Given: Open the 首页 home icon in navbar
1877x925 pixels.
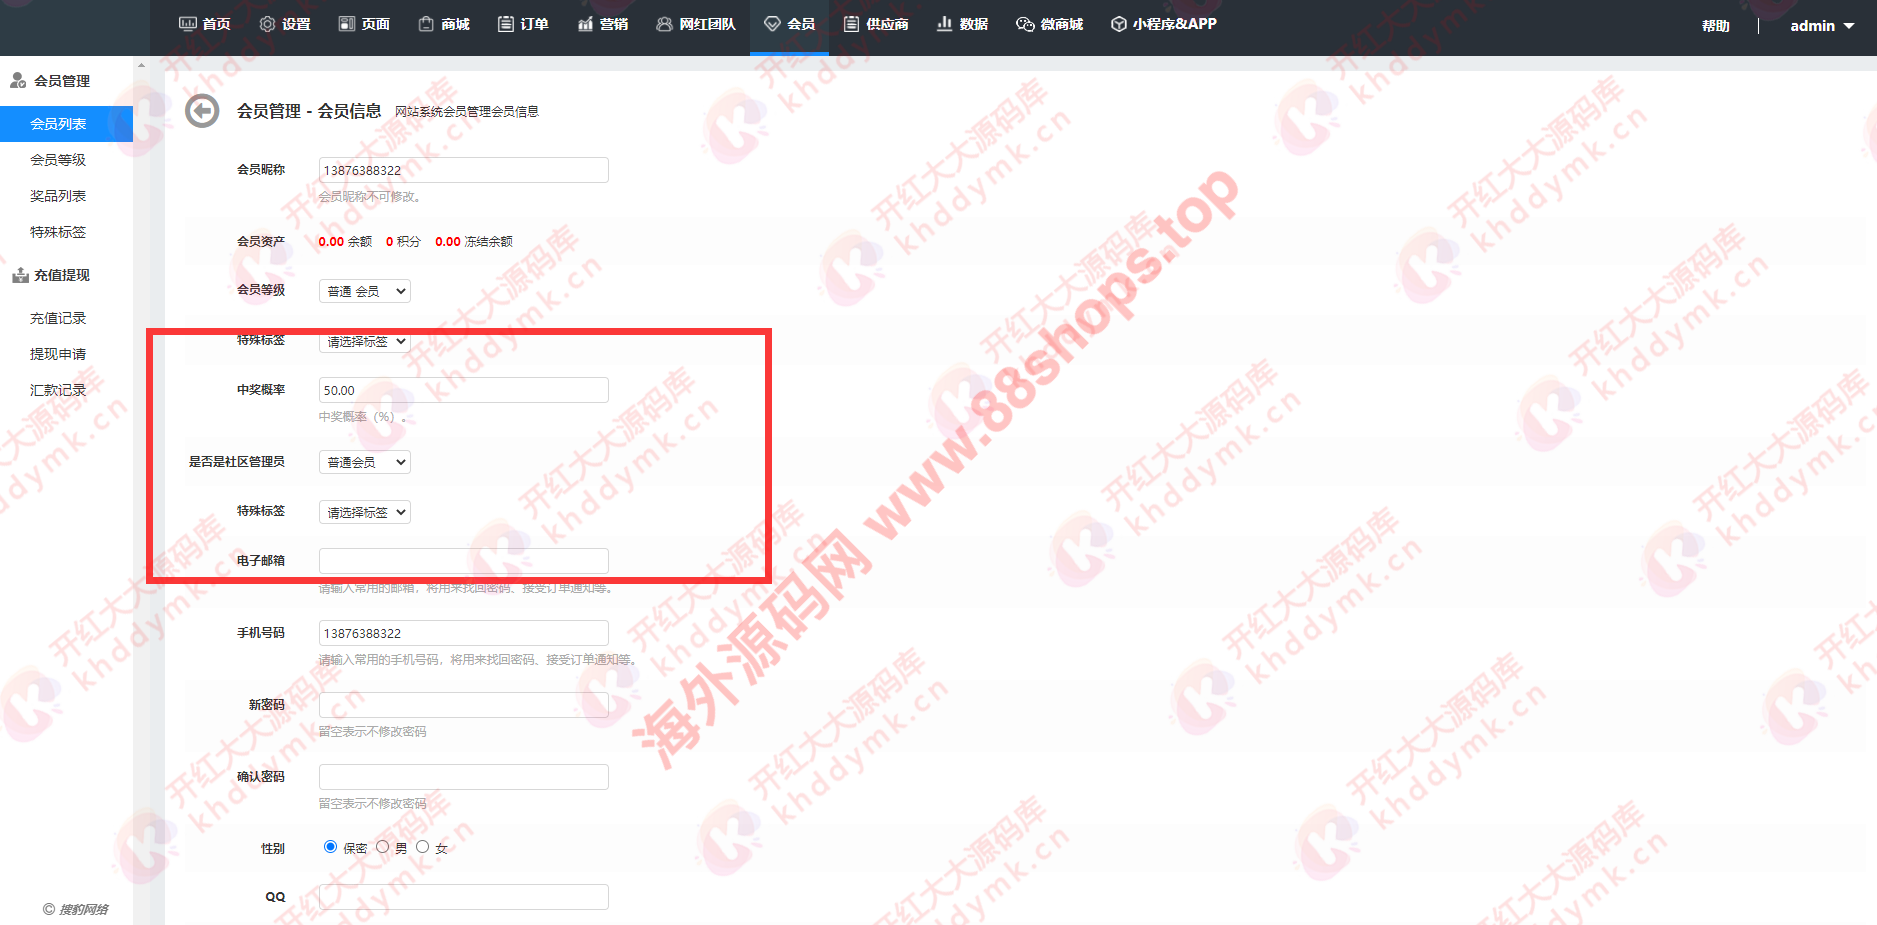Looking at the screenshot, I should [187, 24].
